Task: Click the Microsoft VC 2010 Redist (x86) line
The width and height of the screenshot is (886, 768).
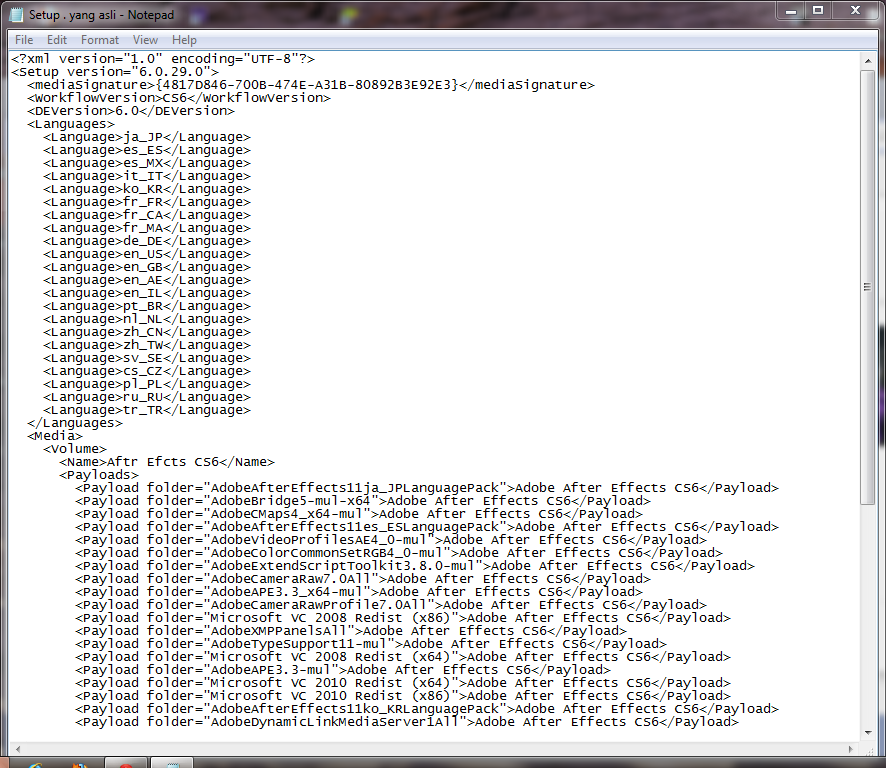Action: [403, 696]
